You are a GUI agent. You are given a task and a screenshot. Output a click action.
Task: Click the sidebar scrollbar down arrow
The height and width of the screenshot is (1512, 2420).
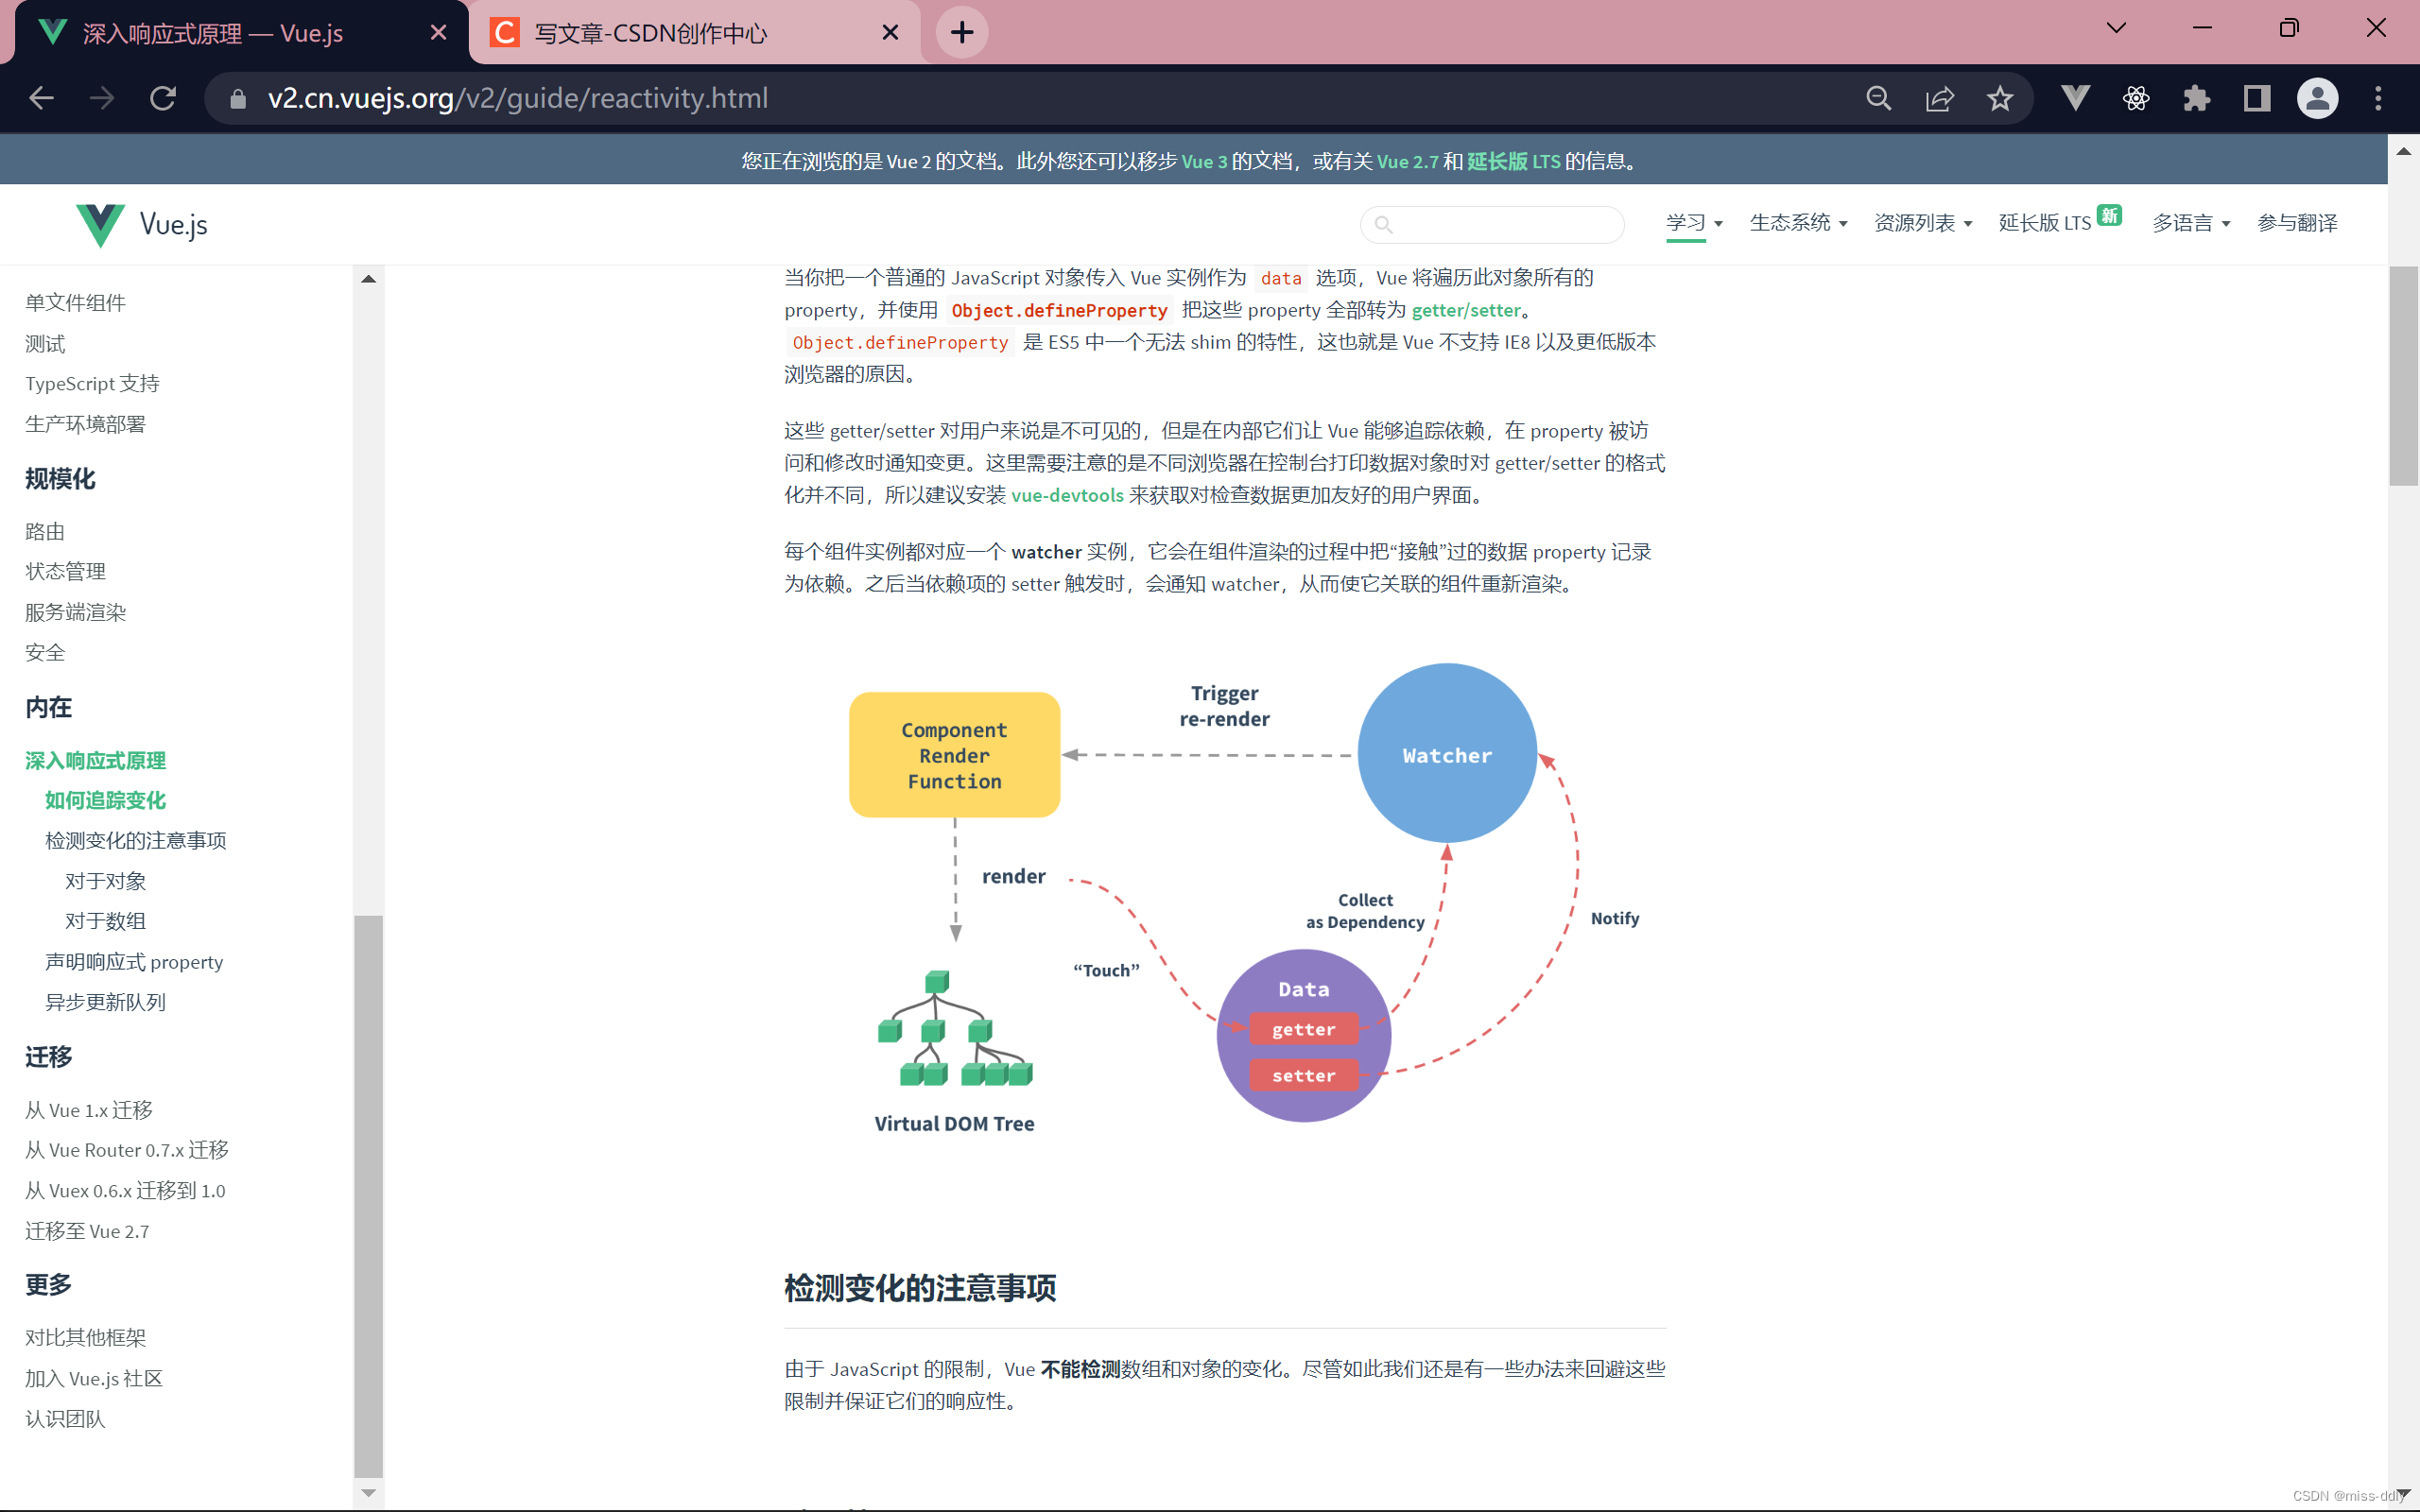(368, 1492)
